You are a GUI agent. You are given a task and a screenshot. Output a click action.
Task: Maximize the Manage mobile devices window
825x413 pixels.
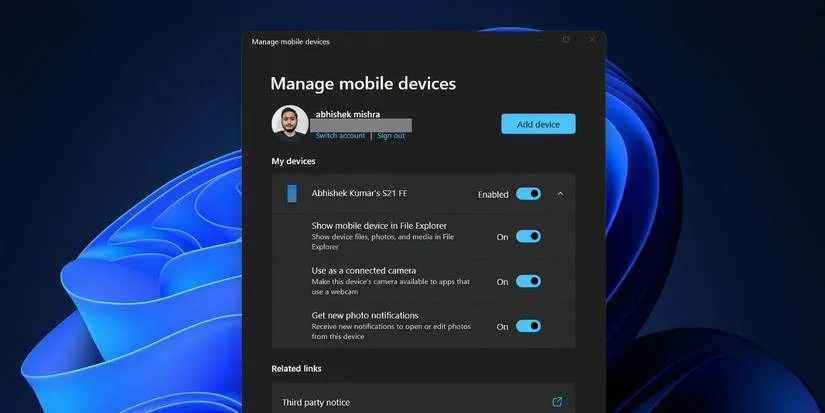click(566, 40)
